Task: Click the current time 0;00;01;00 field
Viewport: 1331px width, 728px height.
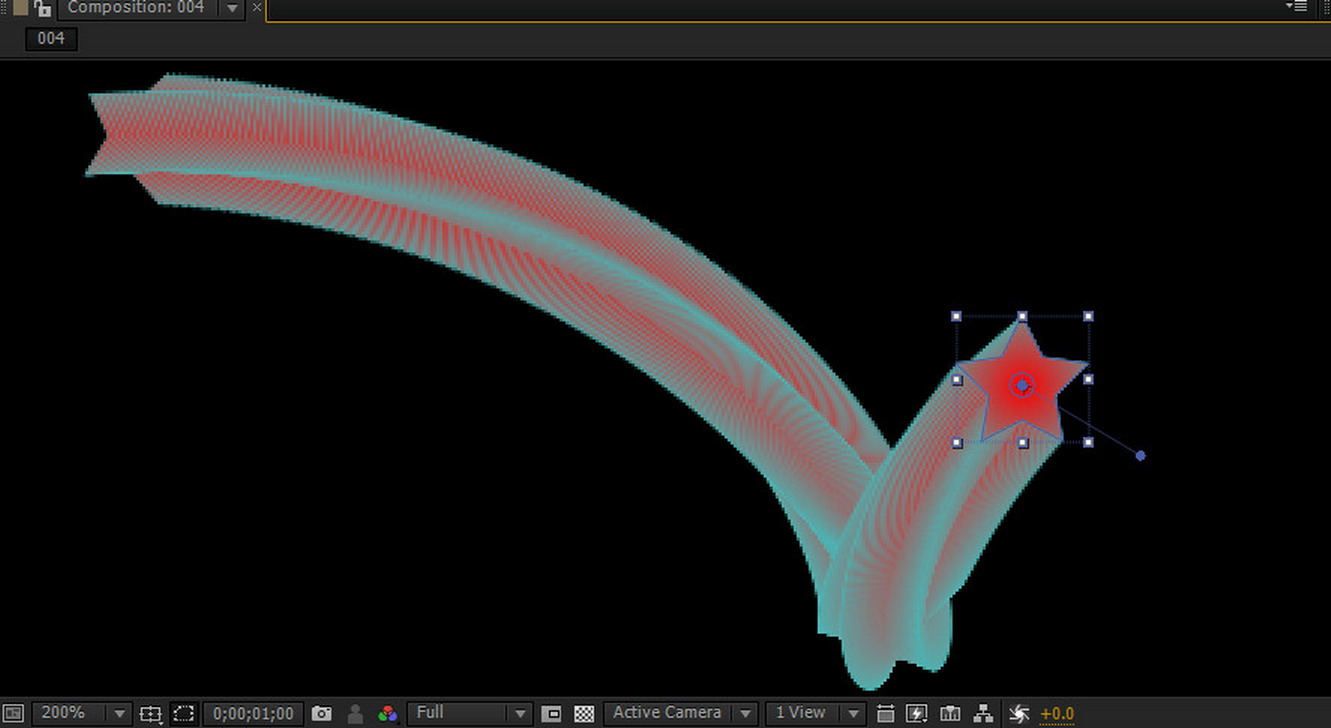Action: [253, 713]
